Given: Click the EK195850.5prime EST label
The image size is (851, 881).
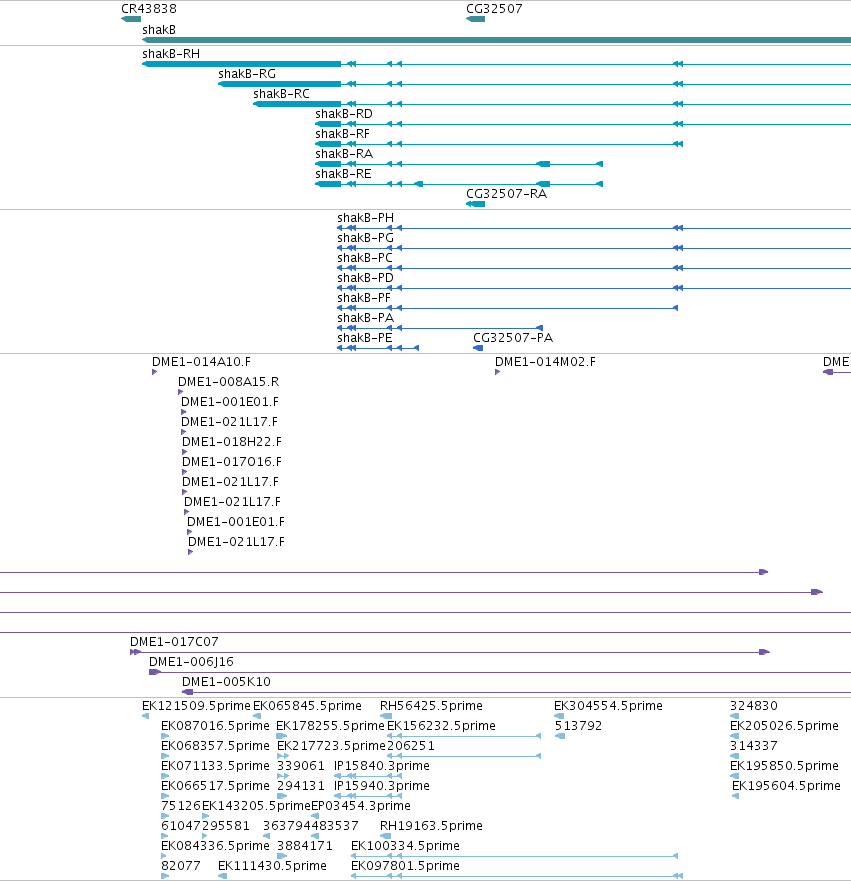Looking at the screenshot, I should click(784, 766).
